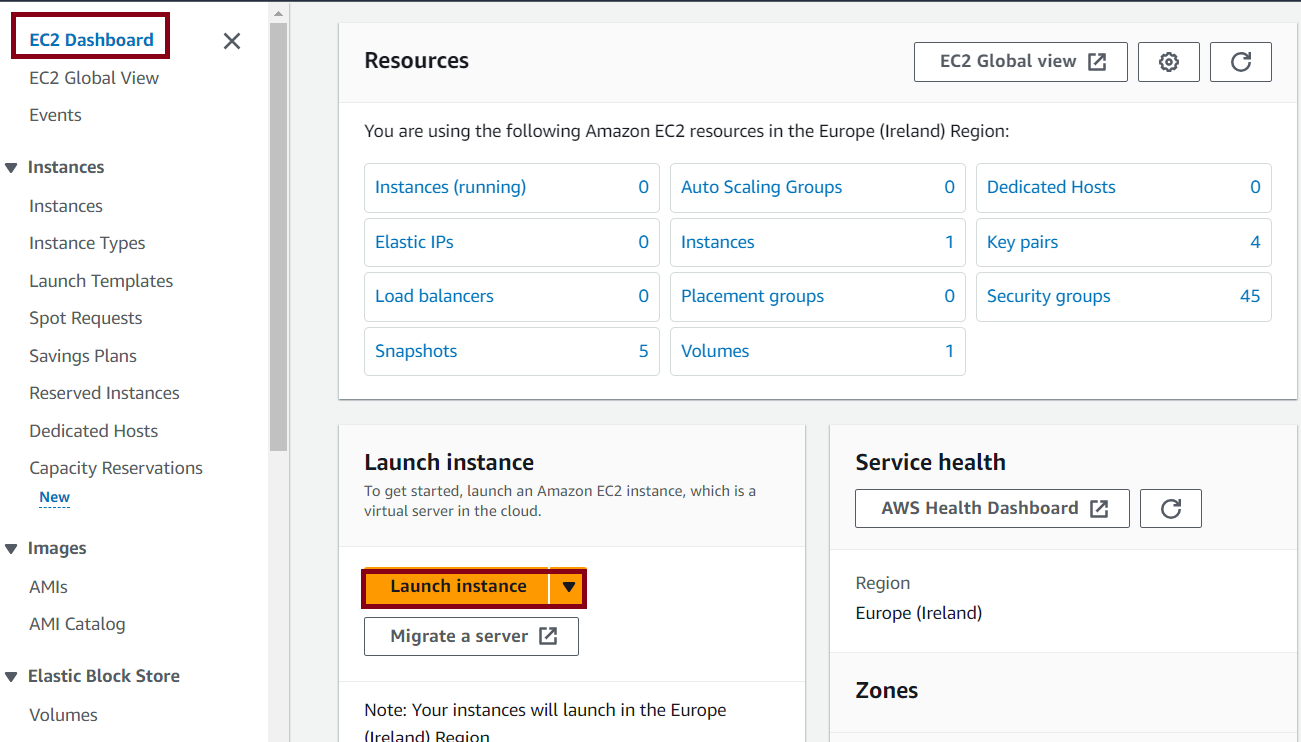
Task: Open the Launch instance dropdown arrow
Action: (567, 586)
